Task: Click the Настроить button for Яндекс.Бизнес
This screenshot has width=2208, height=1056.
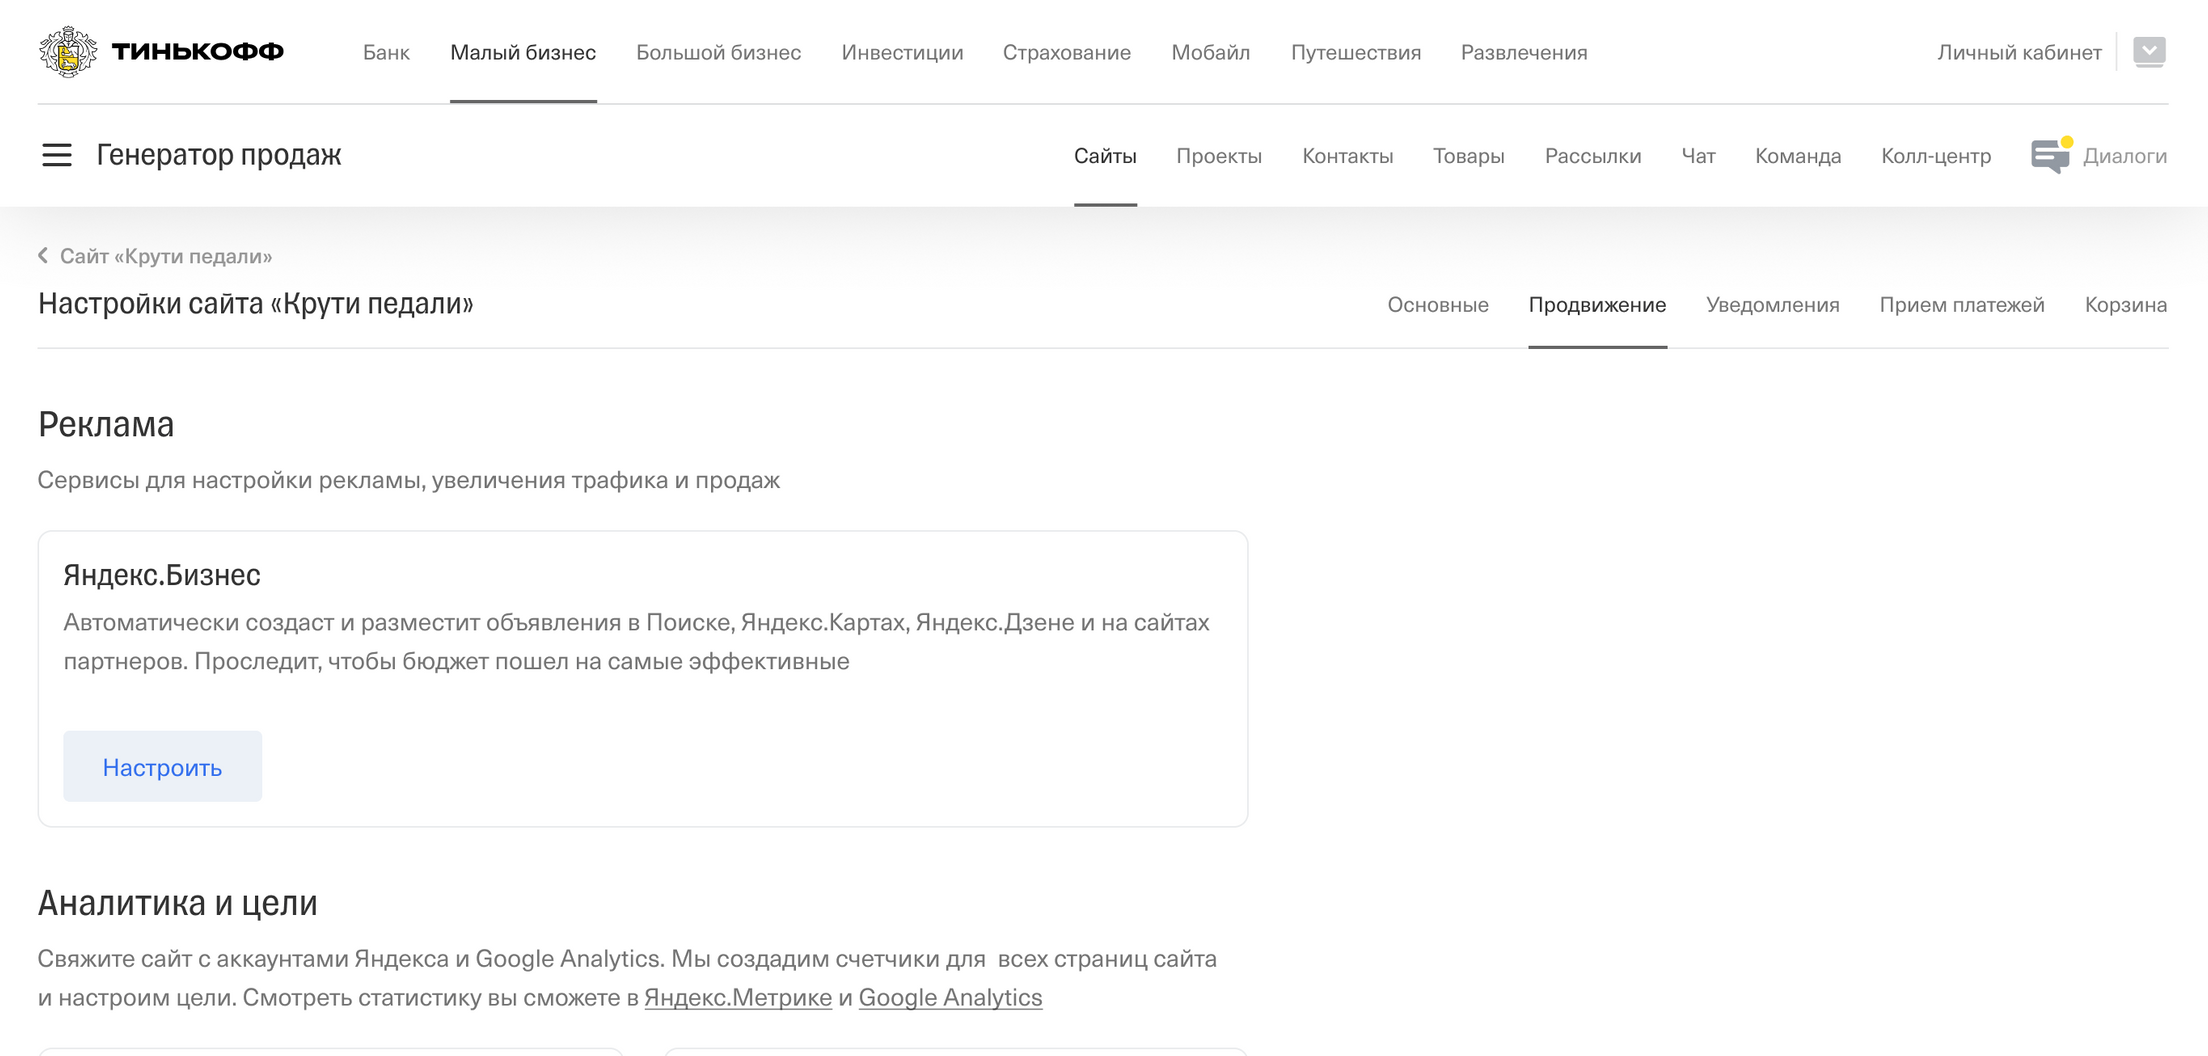Action: point(163,766)
